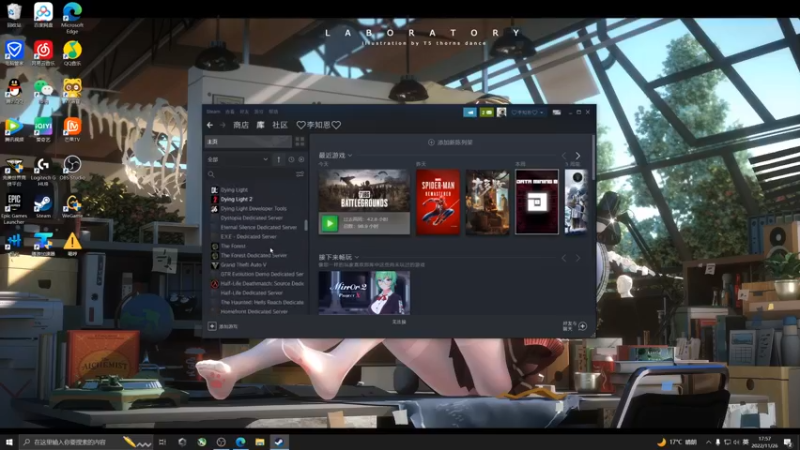Open File Explorer from the taskbar
This screenshot has height=450, width=800.
pyautogui.click(x=260, y=442)
